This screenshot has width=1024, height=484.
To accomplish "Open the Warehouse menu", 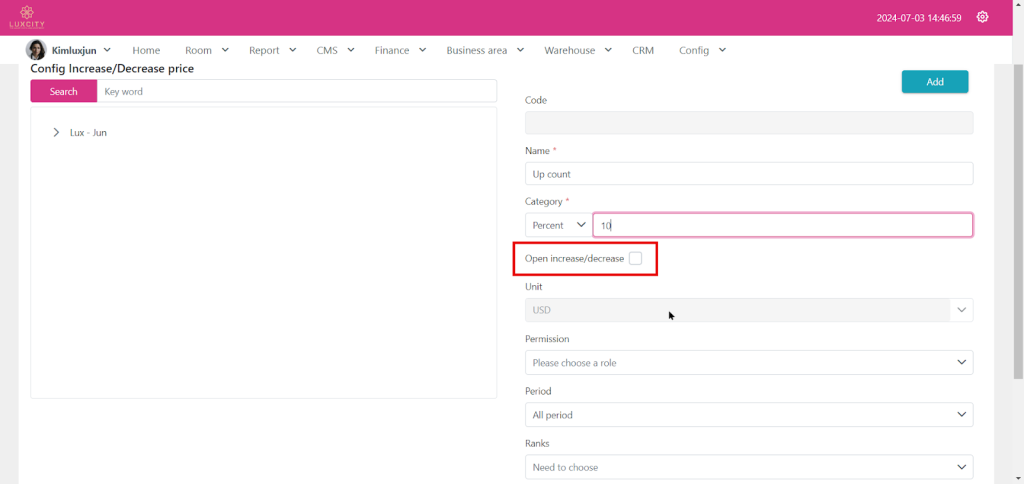I will pos(576,50).
